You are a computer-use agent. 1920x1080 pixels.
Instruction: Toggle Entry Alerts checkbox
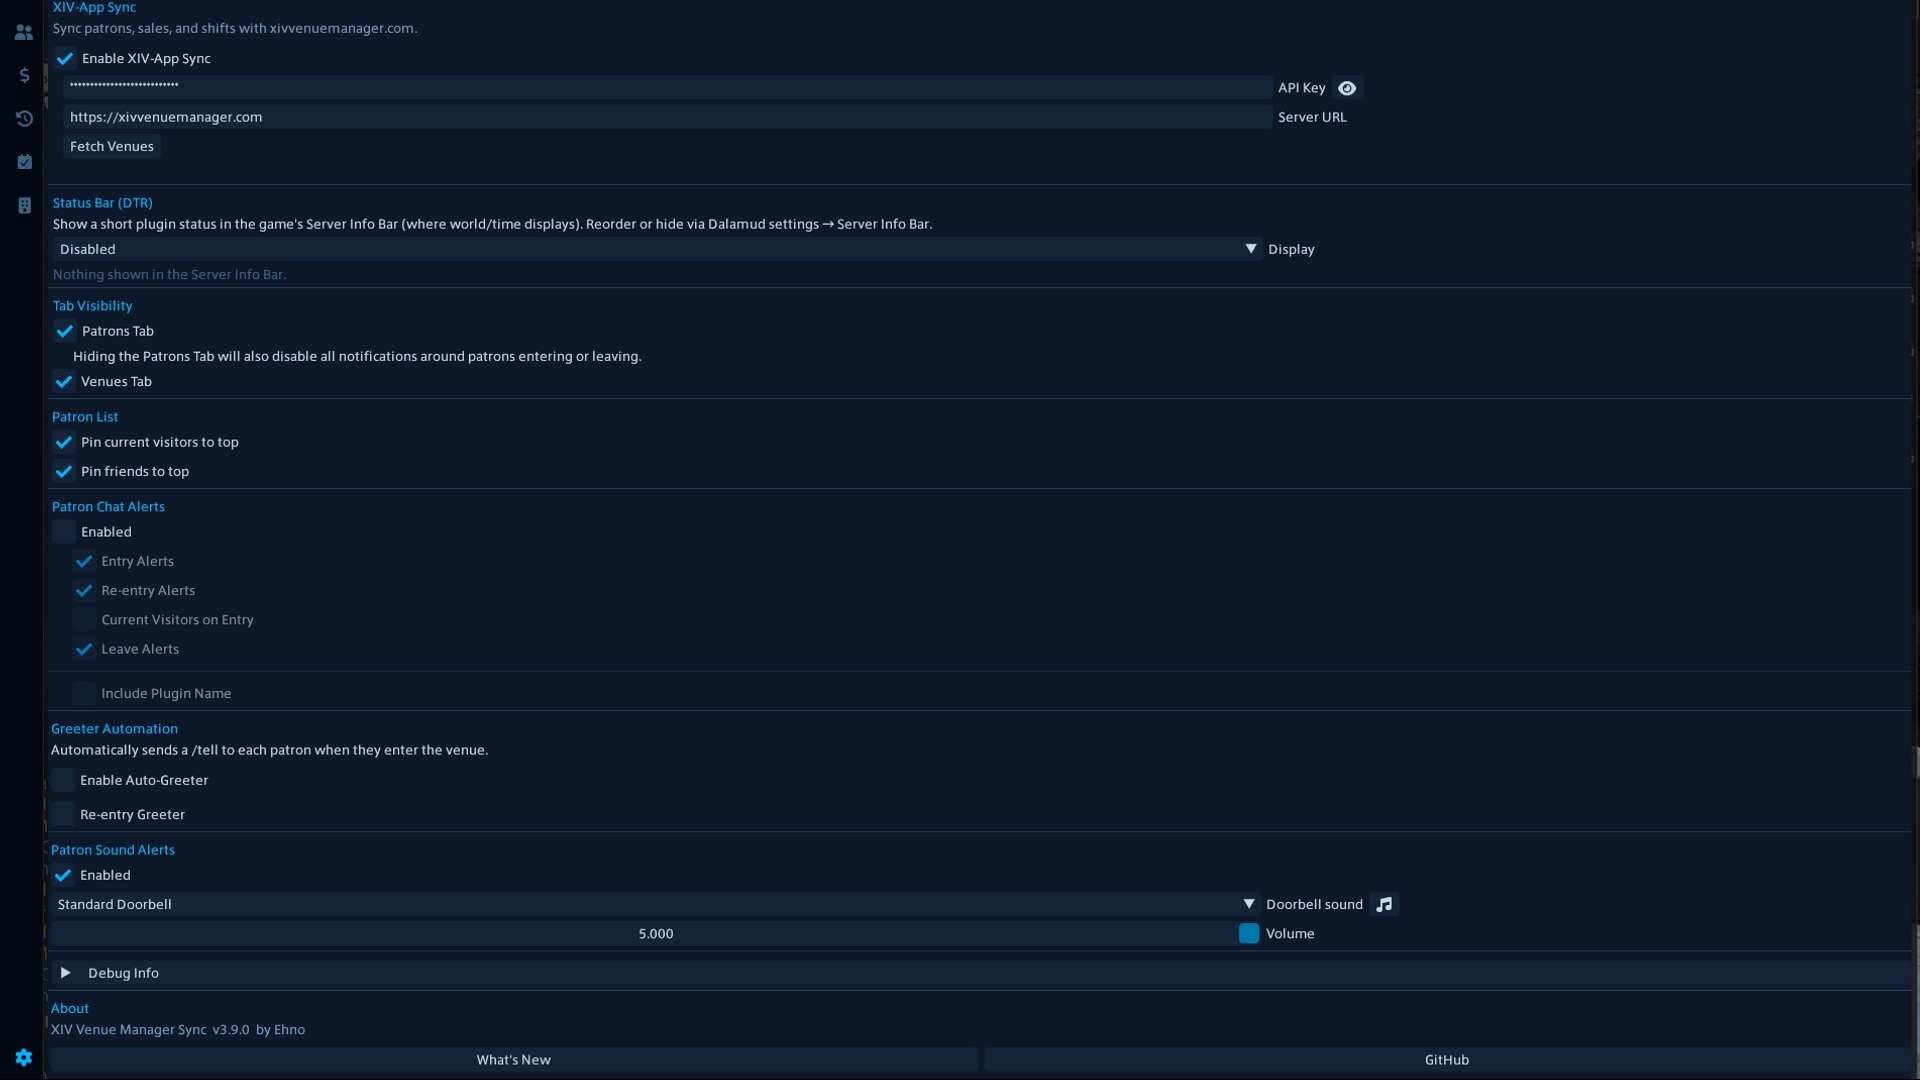pyautogui.click(x=84, y=561)
